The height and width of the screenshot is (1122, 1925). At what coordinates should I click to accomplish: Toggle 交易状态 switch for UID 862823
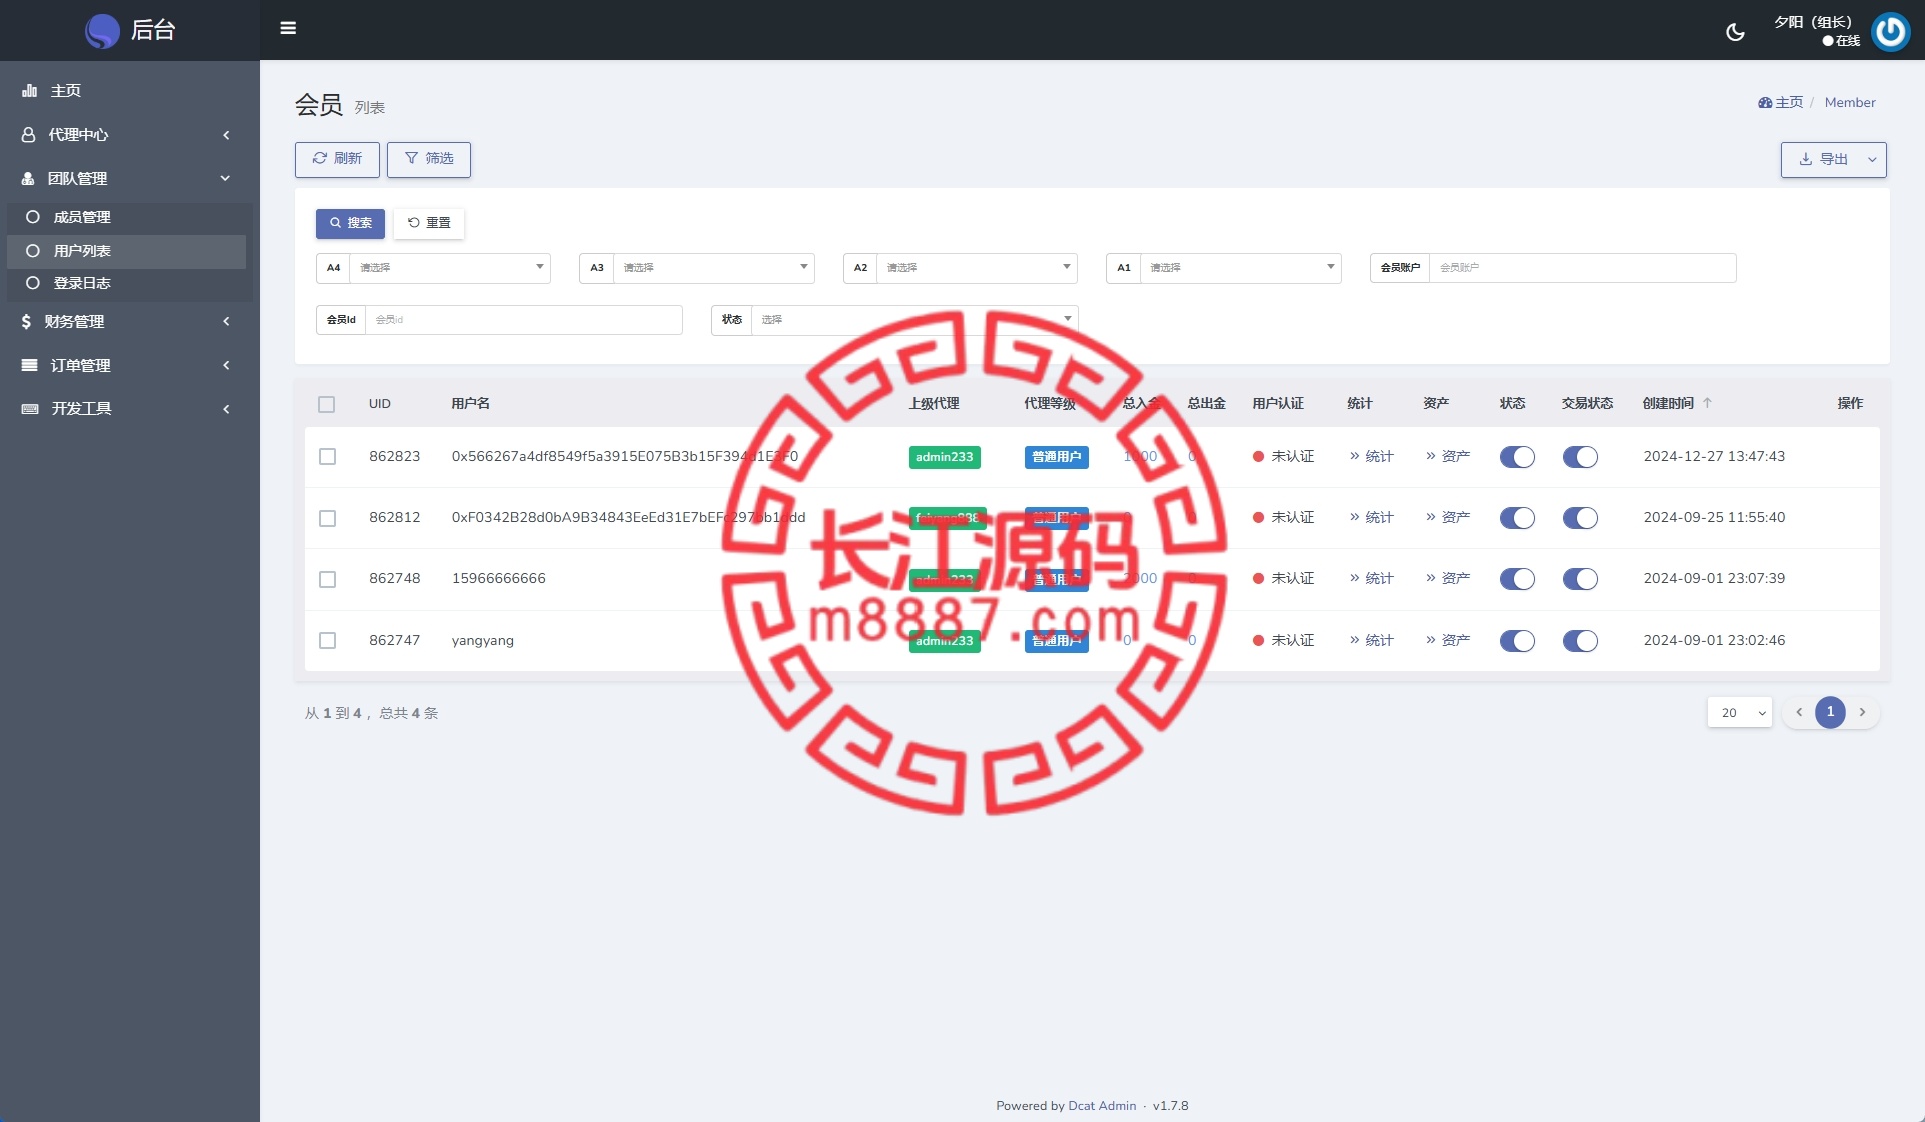pos(1581,457)
